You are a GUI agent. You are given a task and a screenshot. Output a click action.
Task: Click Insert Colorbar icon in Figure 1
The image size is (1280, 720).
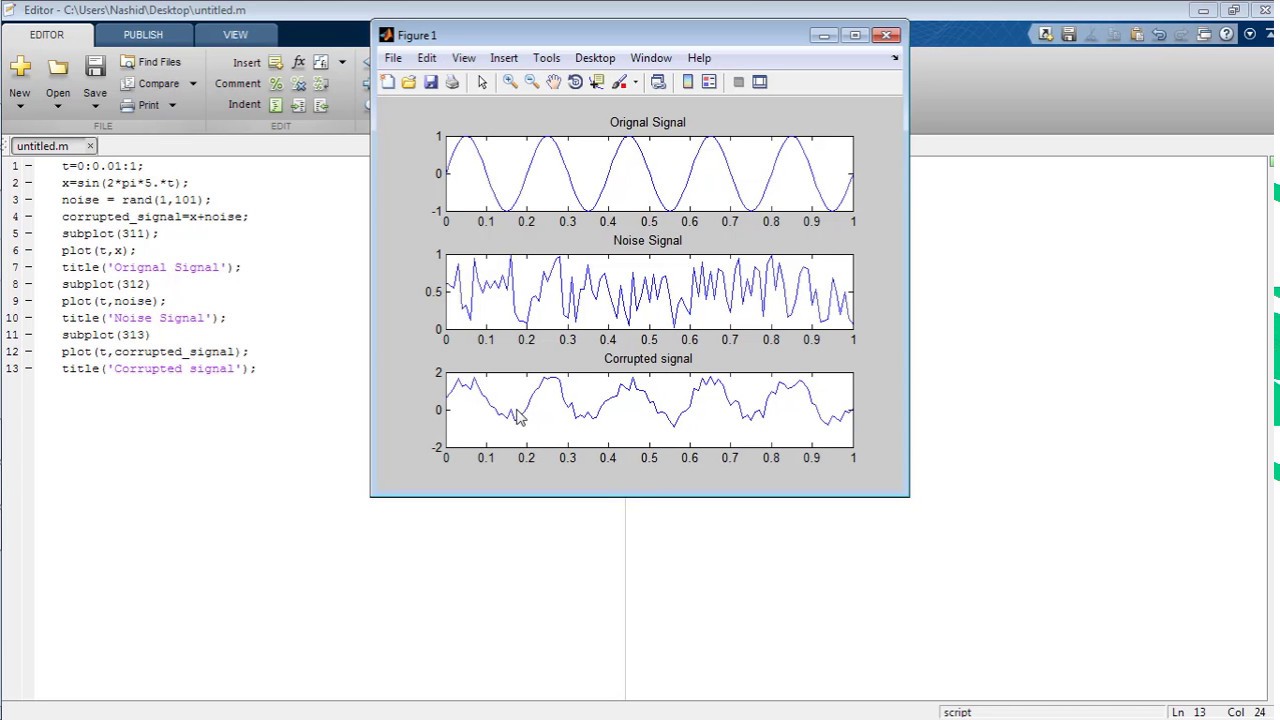(x=688, y=82)
